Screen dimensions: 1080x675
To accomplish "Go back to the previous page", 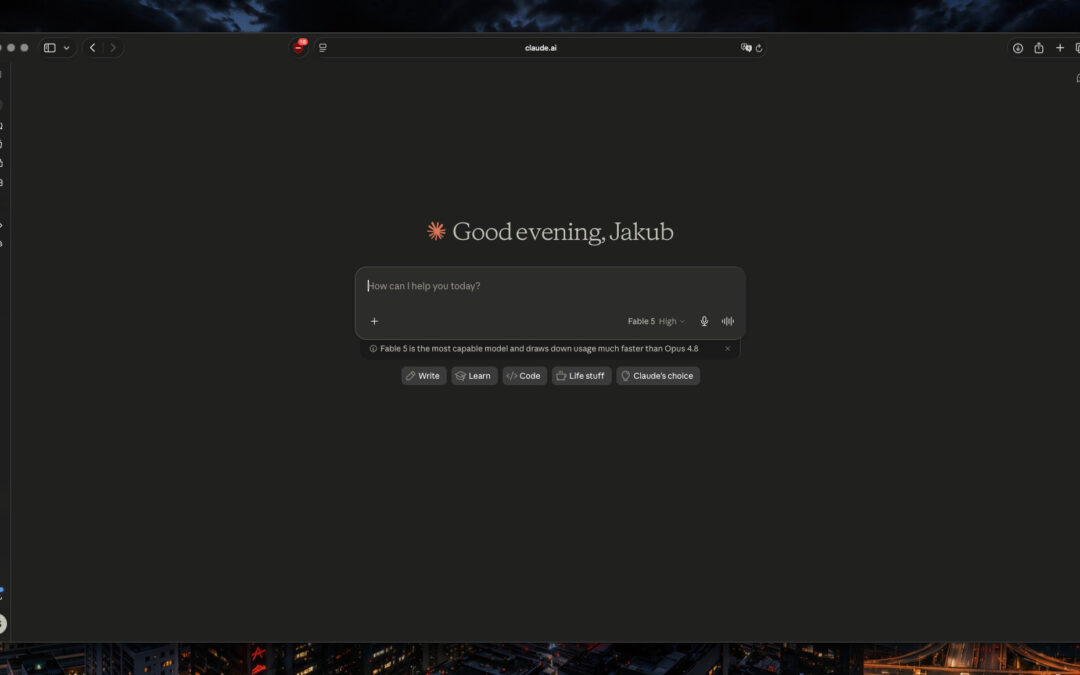I will pyautogui.click(x=92, y=48).
